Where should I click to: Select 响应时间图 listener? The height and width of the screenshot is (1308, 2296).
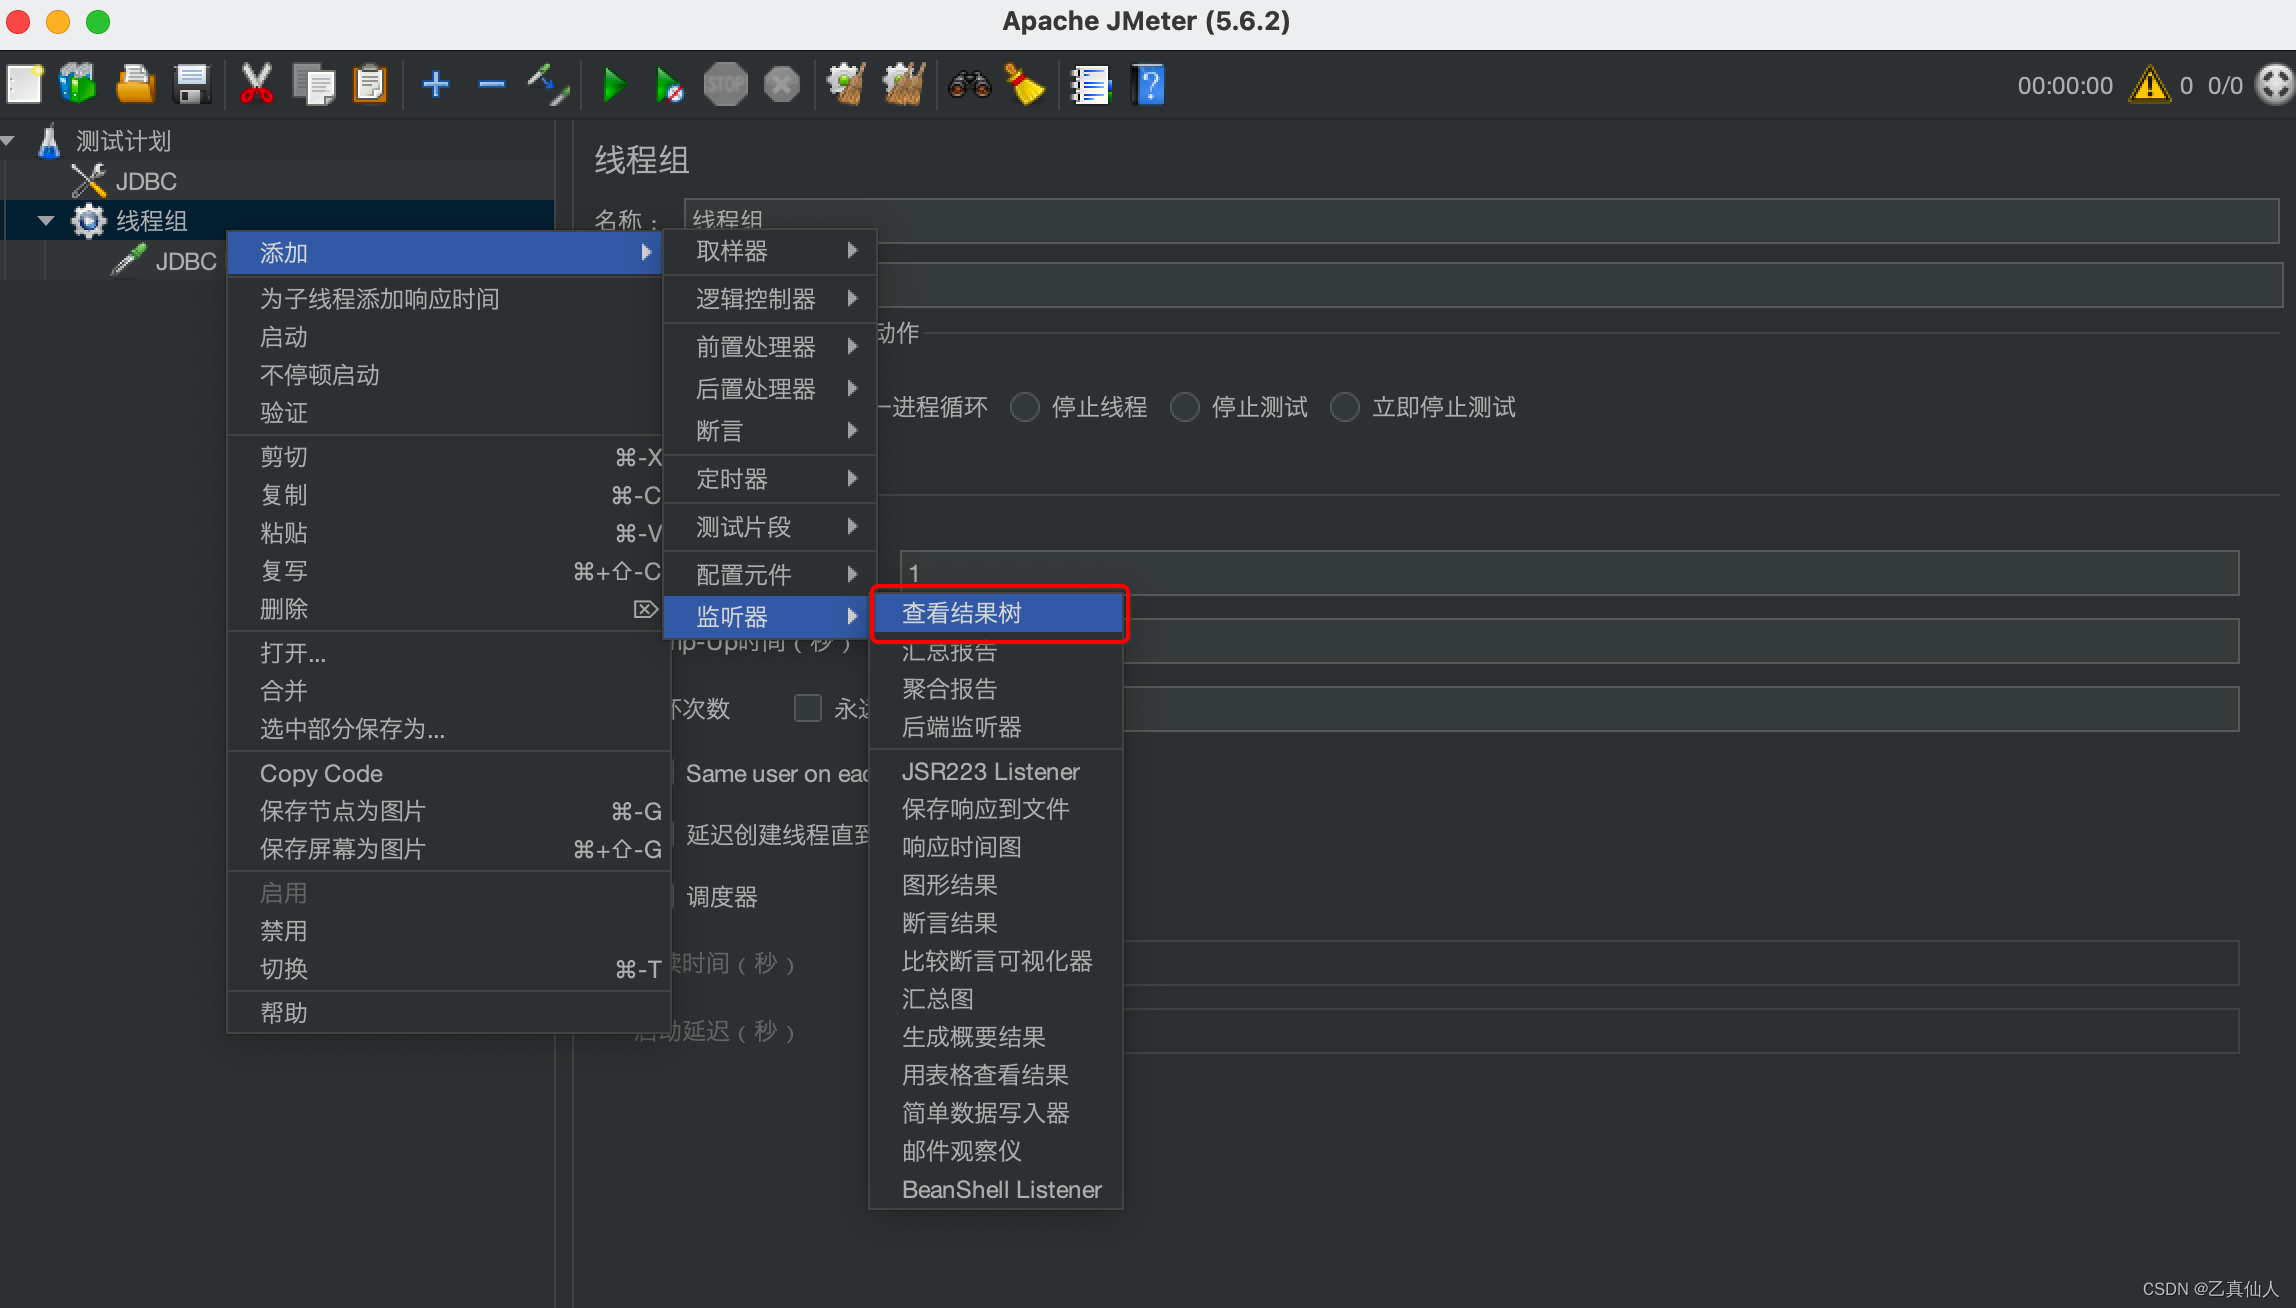click(996, 847)
